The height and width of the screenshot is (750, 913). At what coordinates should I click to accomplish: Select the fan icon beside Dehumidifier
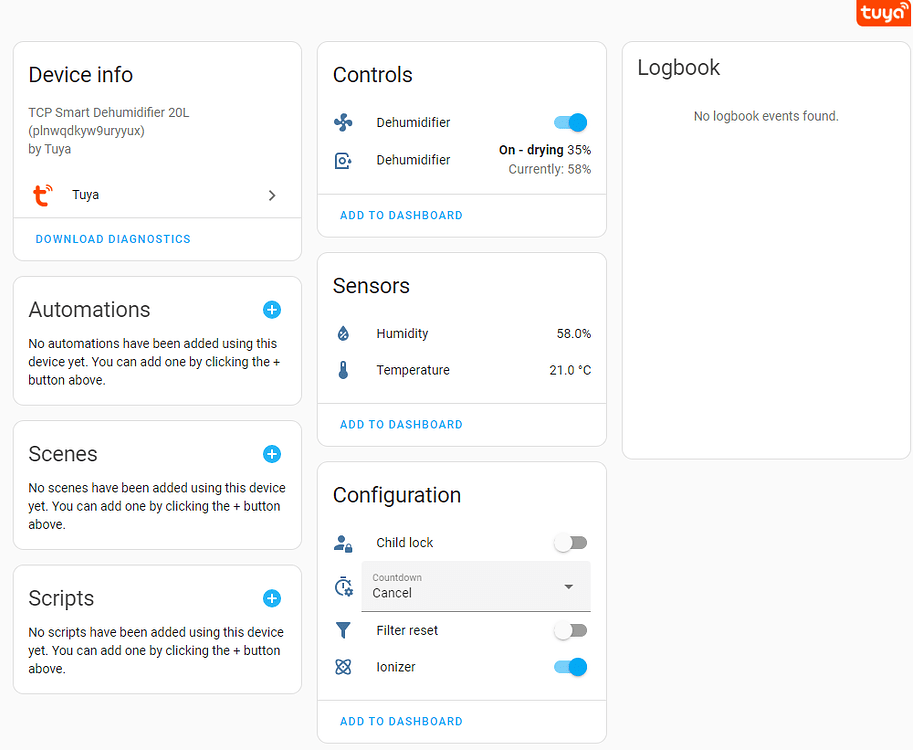pyautogui.click(x=343, y=121)
